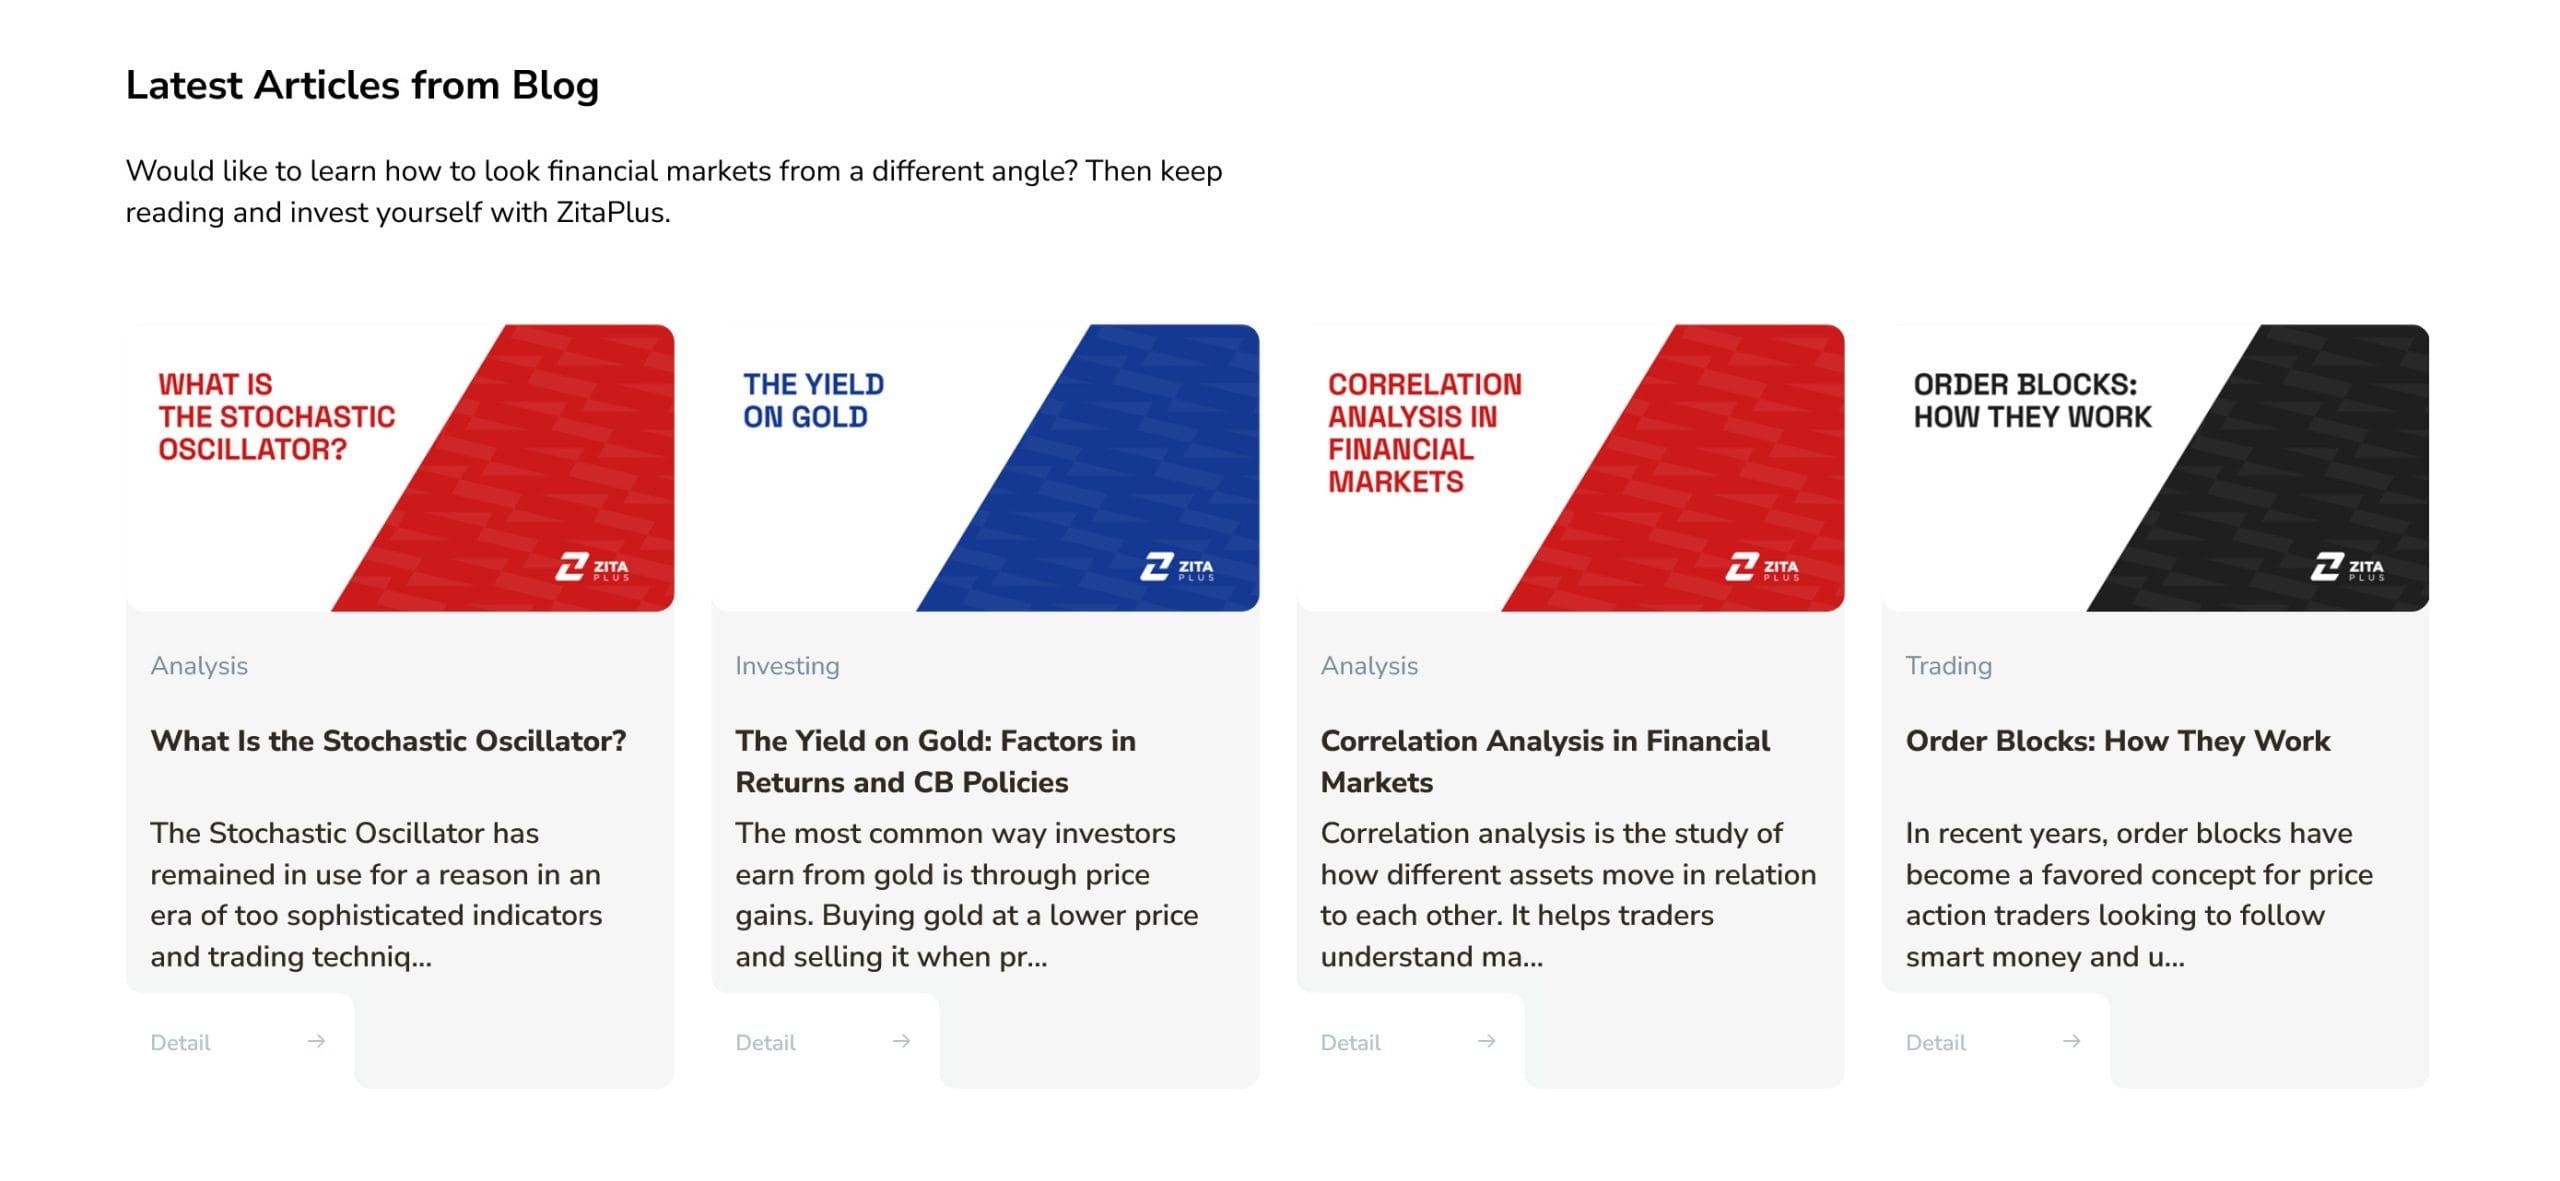Click the arrow icon on Correlation Analysis card
Image resolution: width=2560 pixels, height=1181 pixels.
1487,1041
